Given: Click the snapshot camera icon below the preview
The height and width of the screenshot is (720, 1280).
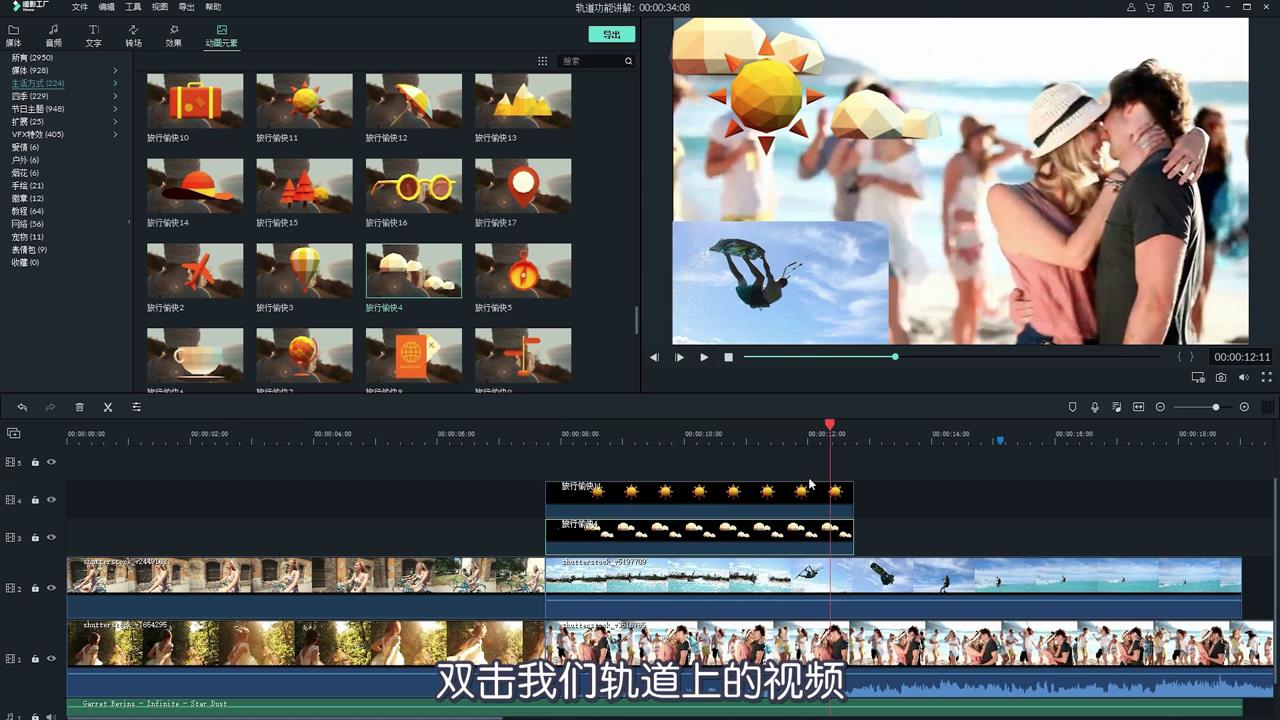Looking at the screenshot, I should pos(1221,377).
